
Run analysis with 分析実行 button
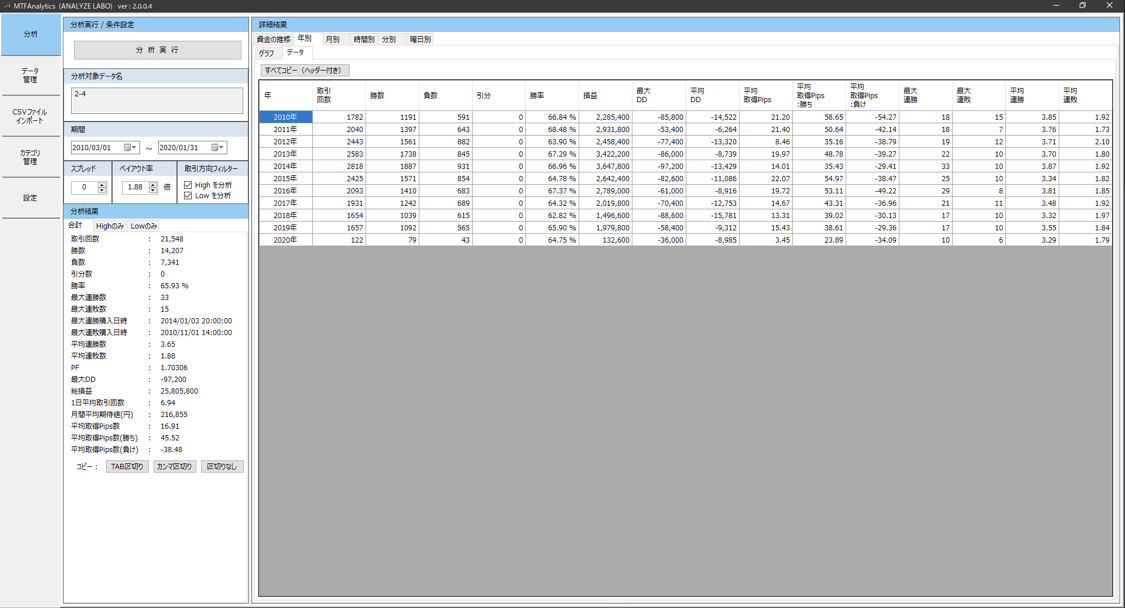[x=157, y=50]
